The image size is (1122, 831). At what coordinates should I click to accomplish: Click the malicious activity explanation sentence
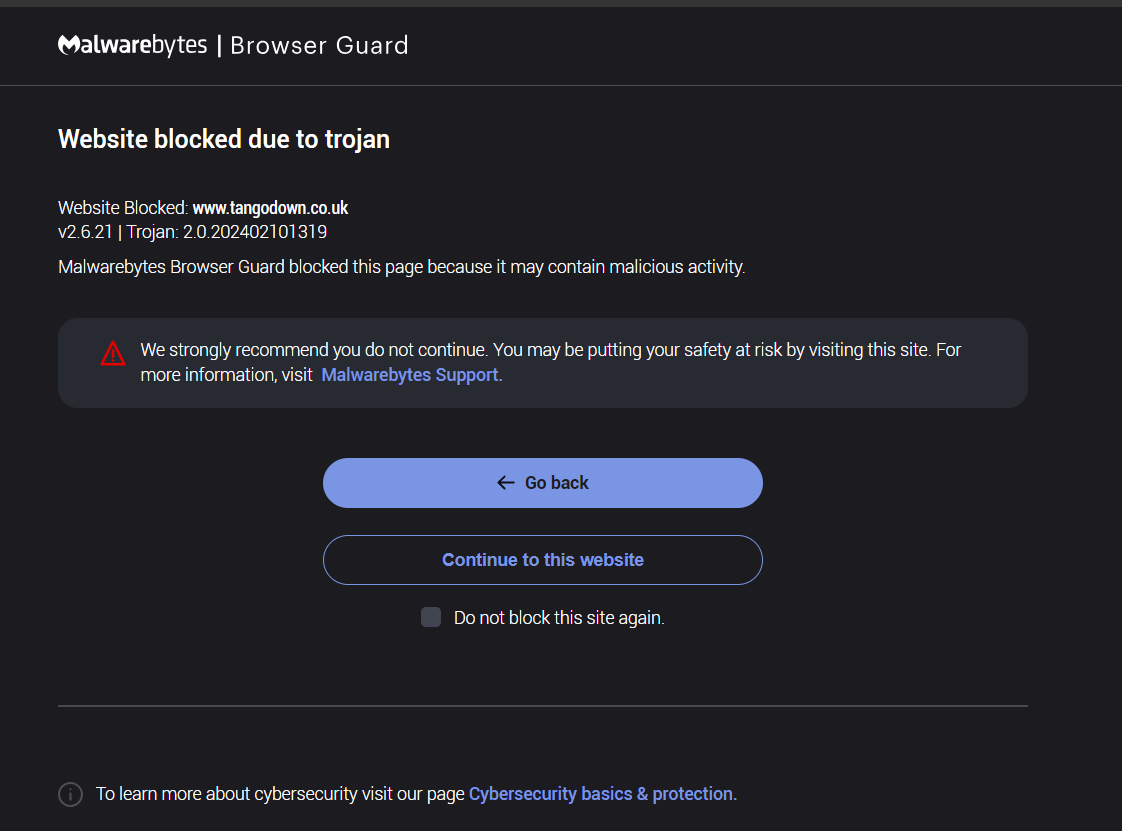pyautogui.click(x=401, y=267)
